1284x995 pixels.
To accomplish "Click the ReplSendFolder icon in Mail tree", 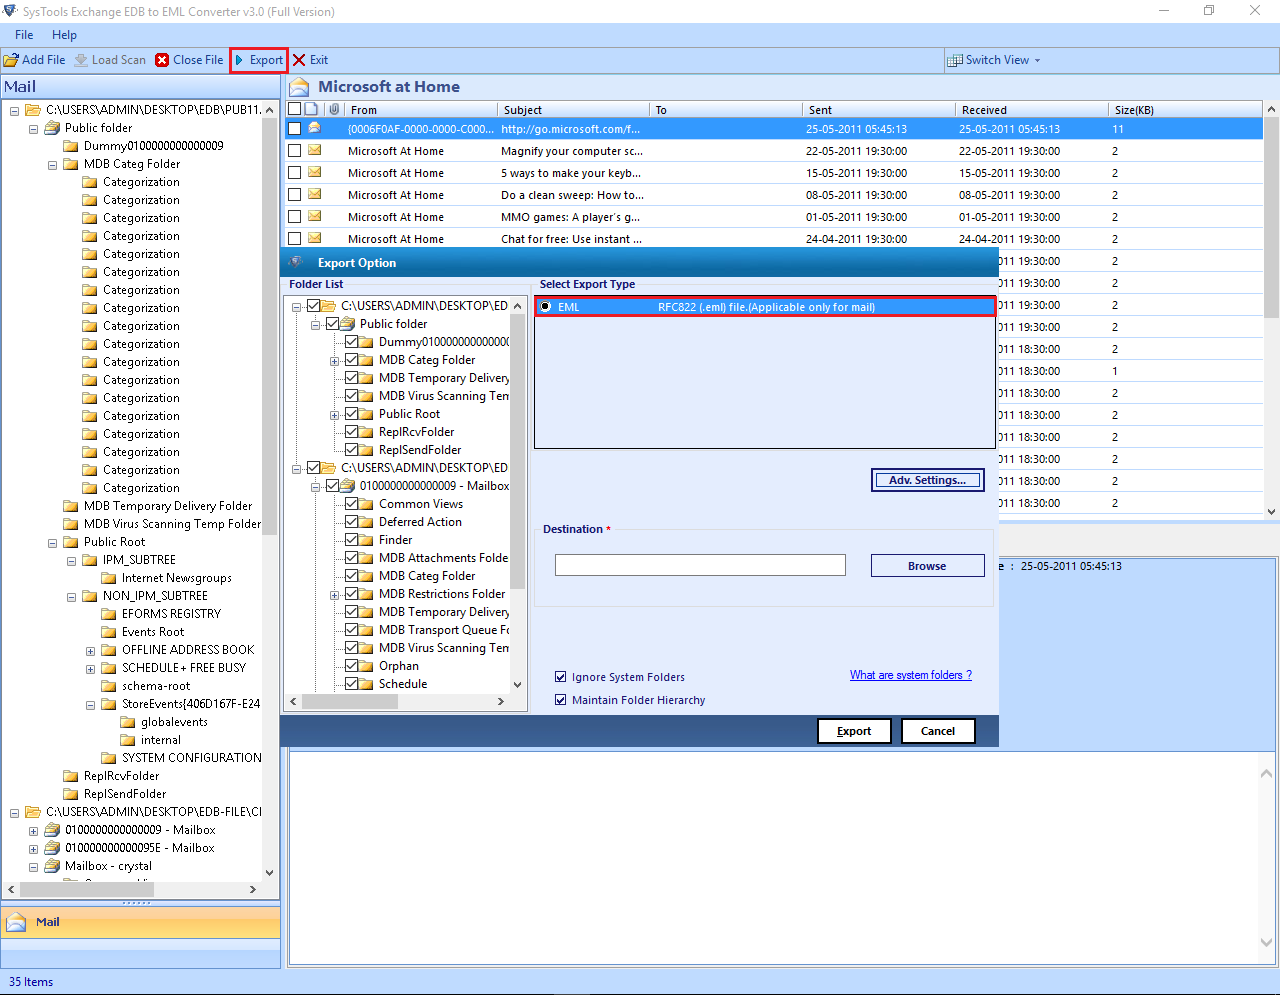I will point(71,794).
